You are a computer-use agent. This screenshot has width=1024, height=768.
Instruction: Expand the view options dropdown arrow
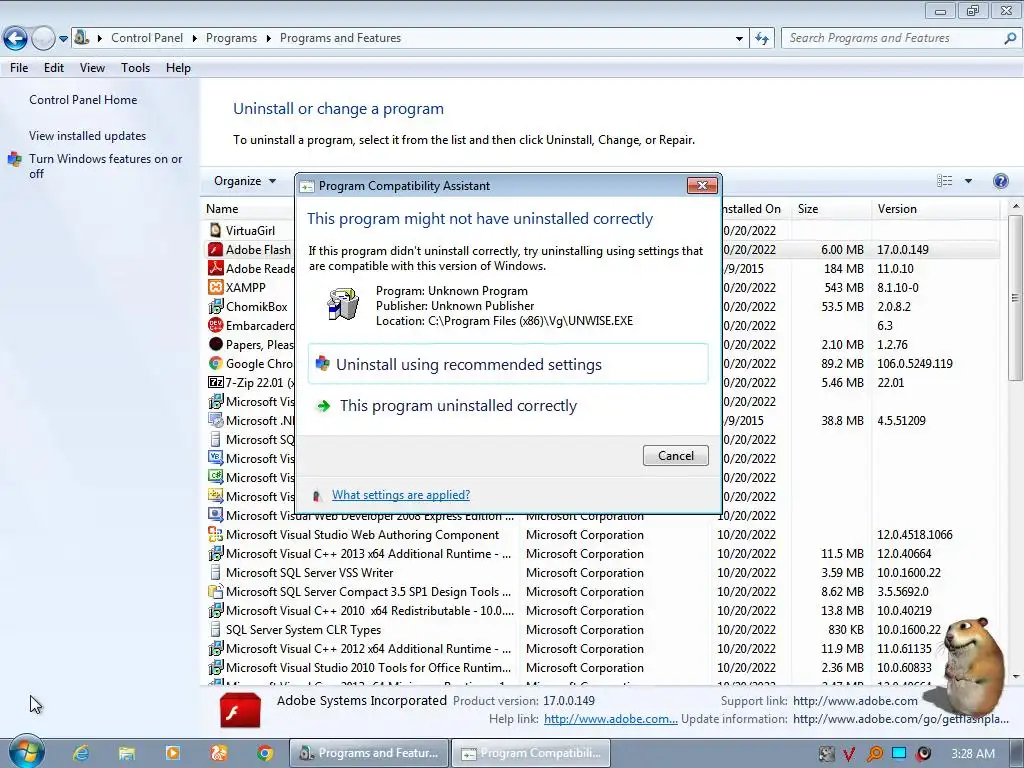pyautogui.click(x=968, y=181)
